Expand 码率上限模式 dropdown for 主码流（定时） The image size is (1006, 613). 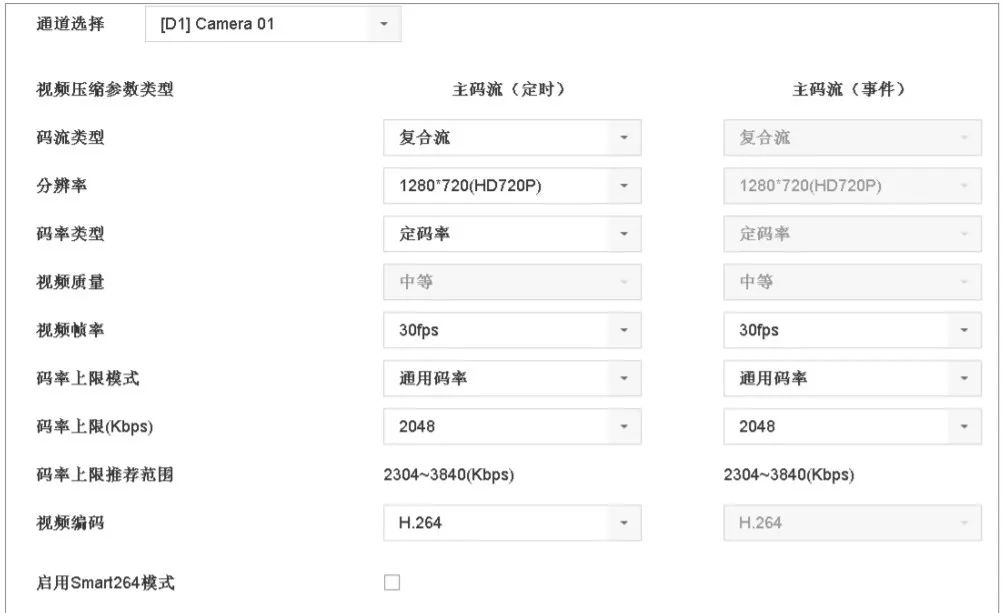(x=511, y=378)
